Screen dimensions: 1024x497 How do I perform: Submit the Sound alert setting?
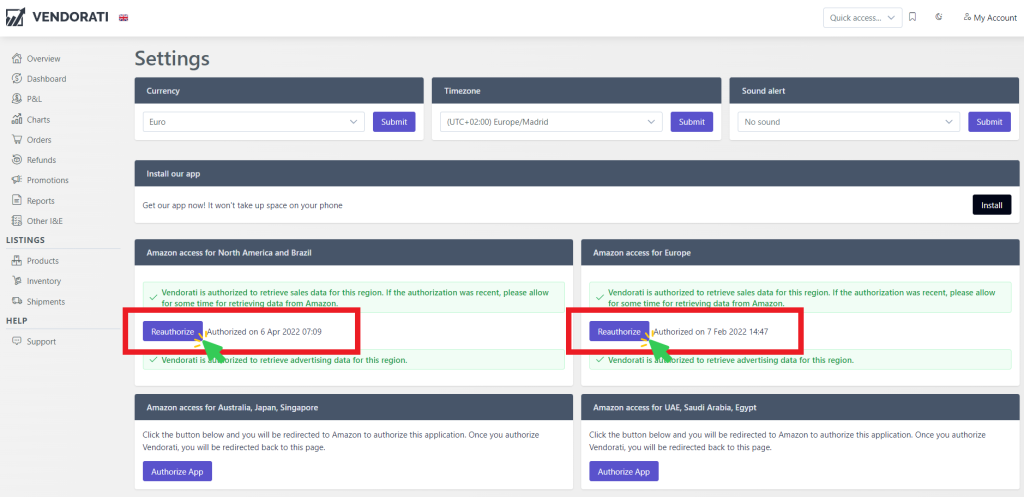(x=989, y=121)
